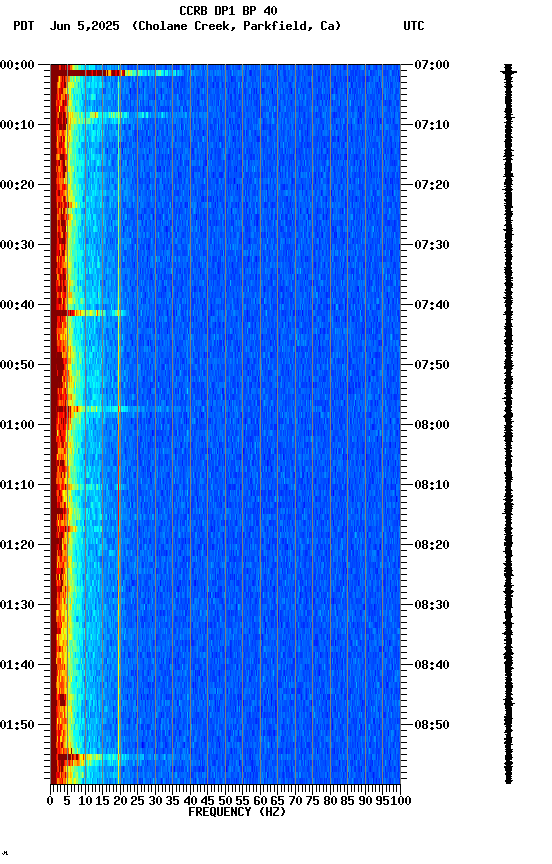This screenshot has width=552, height=864.
Task: Click the "50" frequency axis label
Action: pyautogui.click(x=225, y=801)
